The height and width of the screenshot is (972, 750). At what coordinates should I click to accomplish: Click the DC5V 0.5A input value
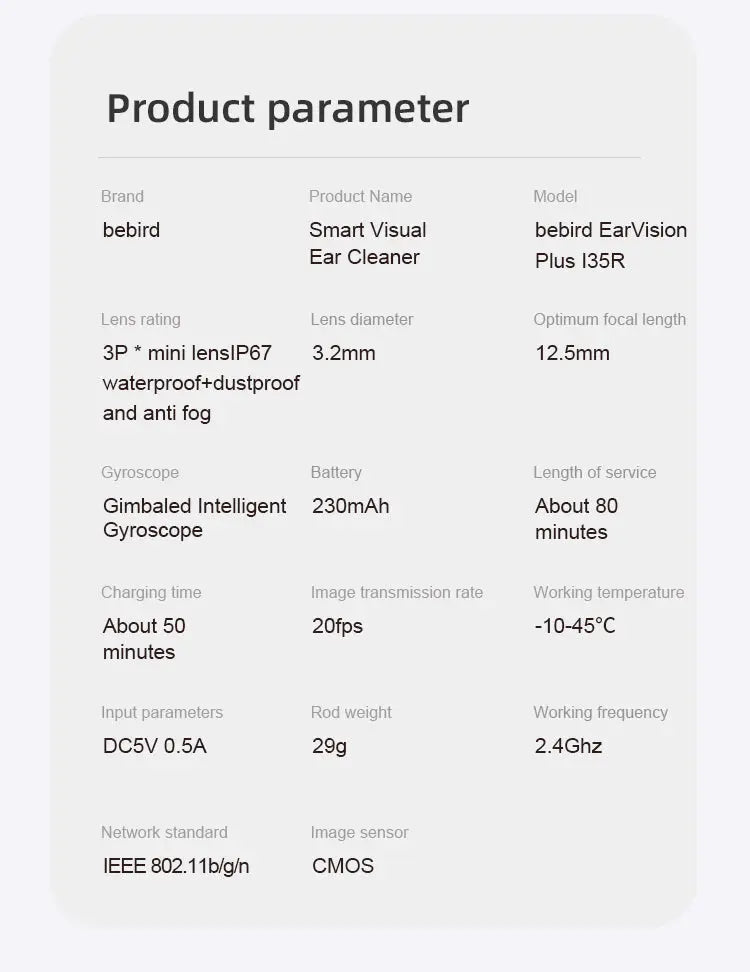click(155, 746)
